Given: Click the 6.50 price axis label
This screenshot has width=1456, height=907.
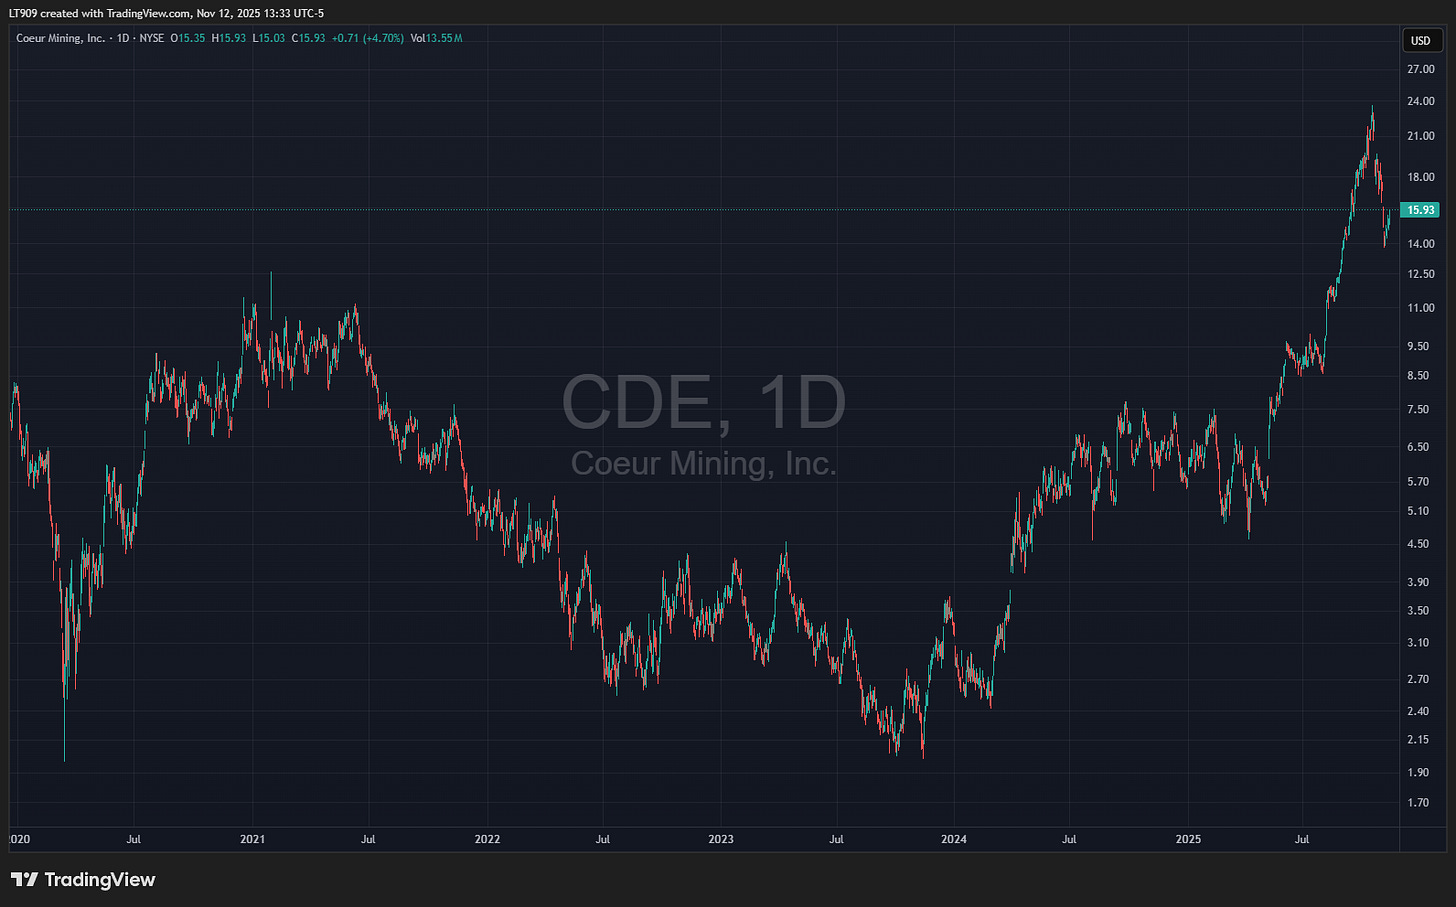Looking at the screenshot, I should click(1418, 446).
